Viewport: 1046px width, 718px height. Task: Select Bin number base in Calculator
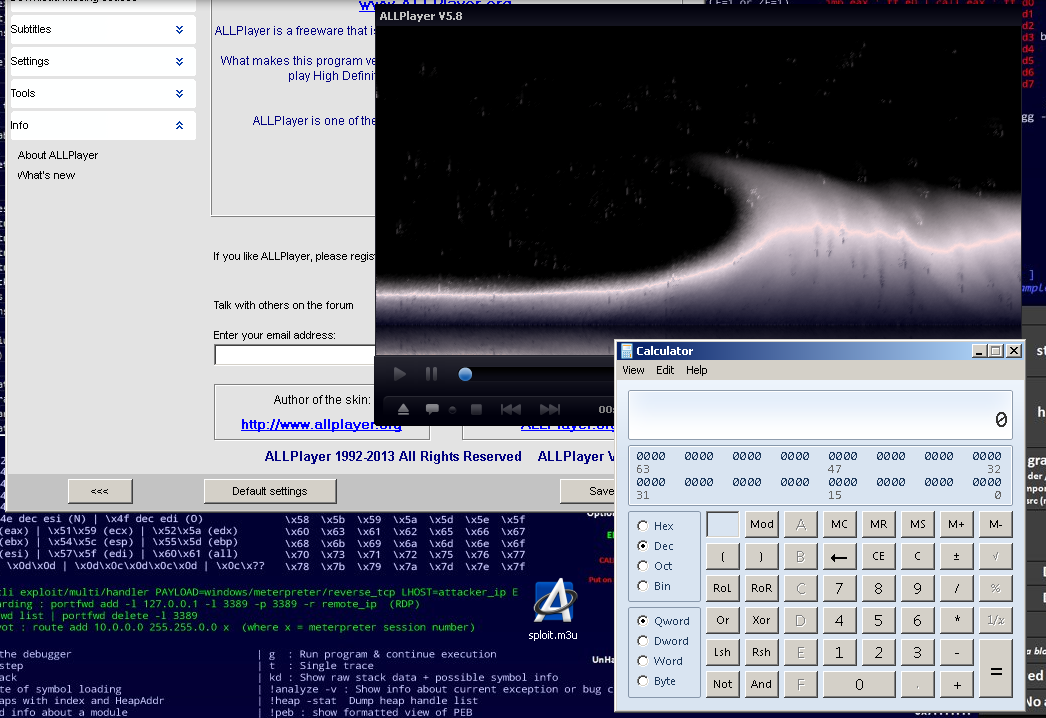(654, 586)
